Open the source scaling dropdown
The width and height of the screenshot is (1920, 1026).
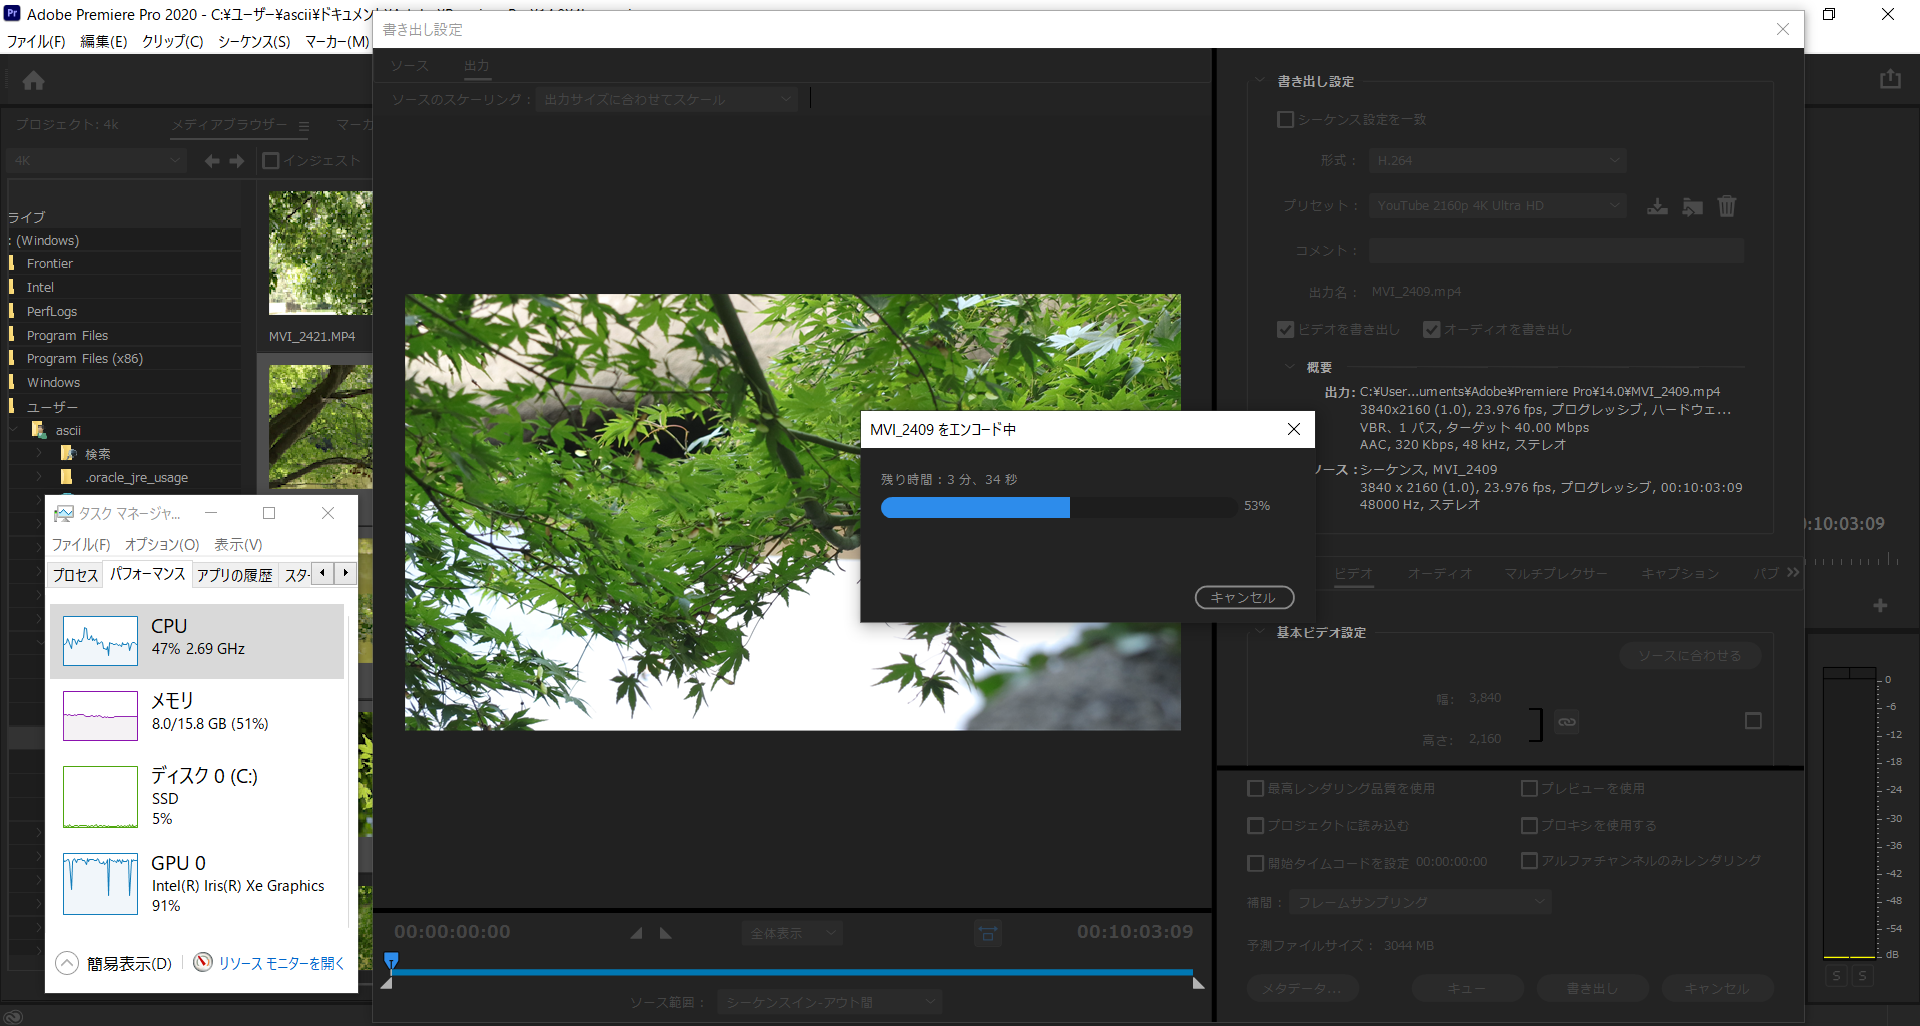click(667, 100)
